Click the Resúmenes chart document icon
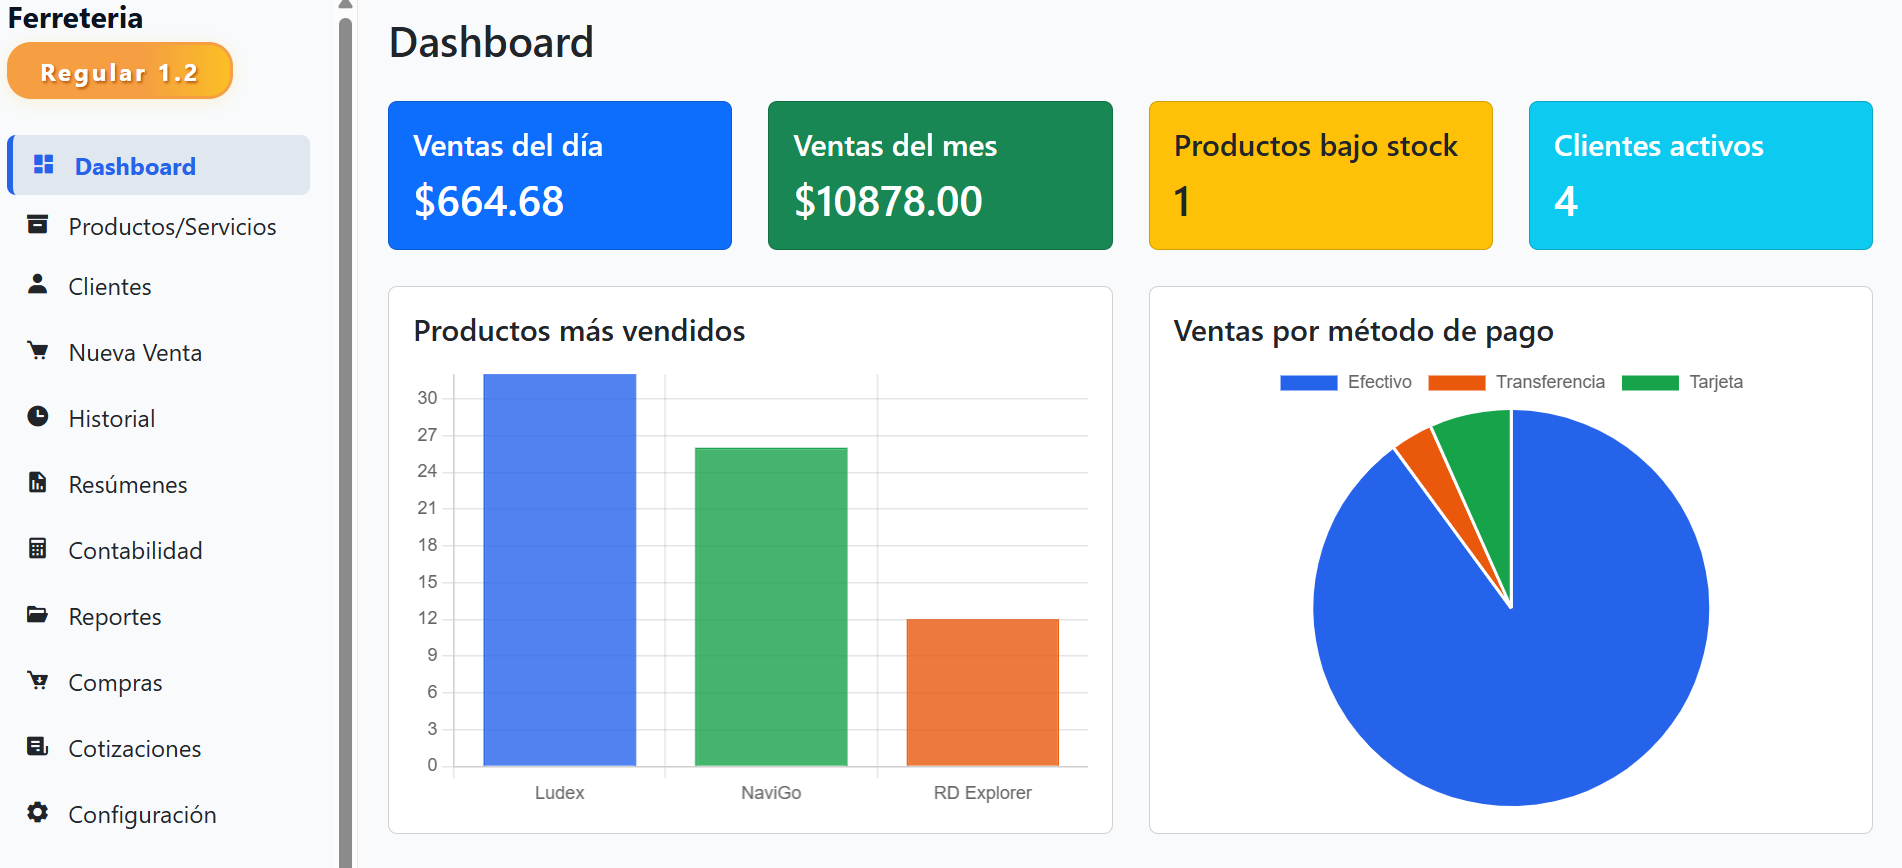This screenshot has width=1902, height=868. coord(38,483)
